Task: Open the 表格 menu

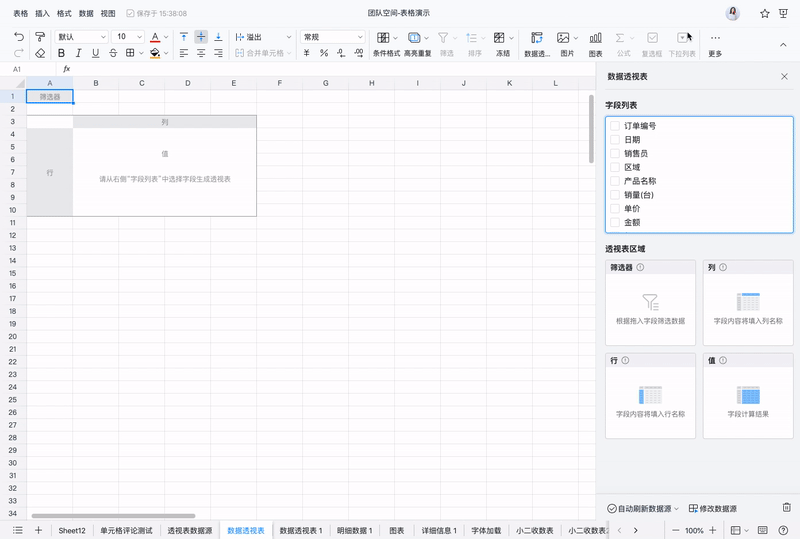Action: pos(20,13)
